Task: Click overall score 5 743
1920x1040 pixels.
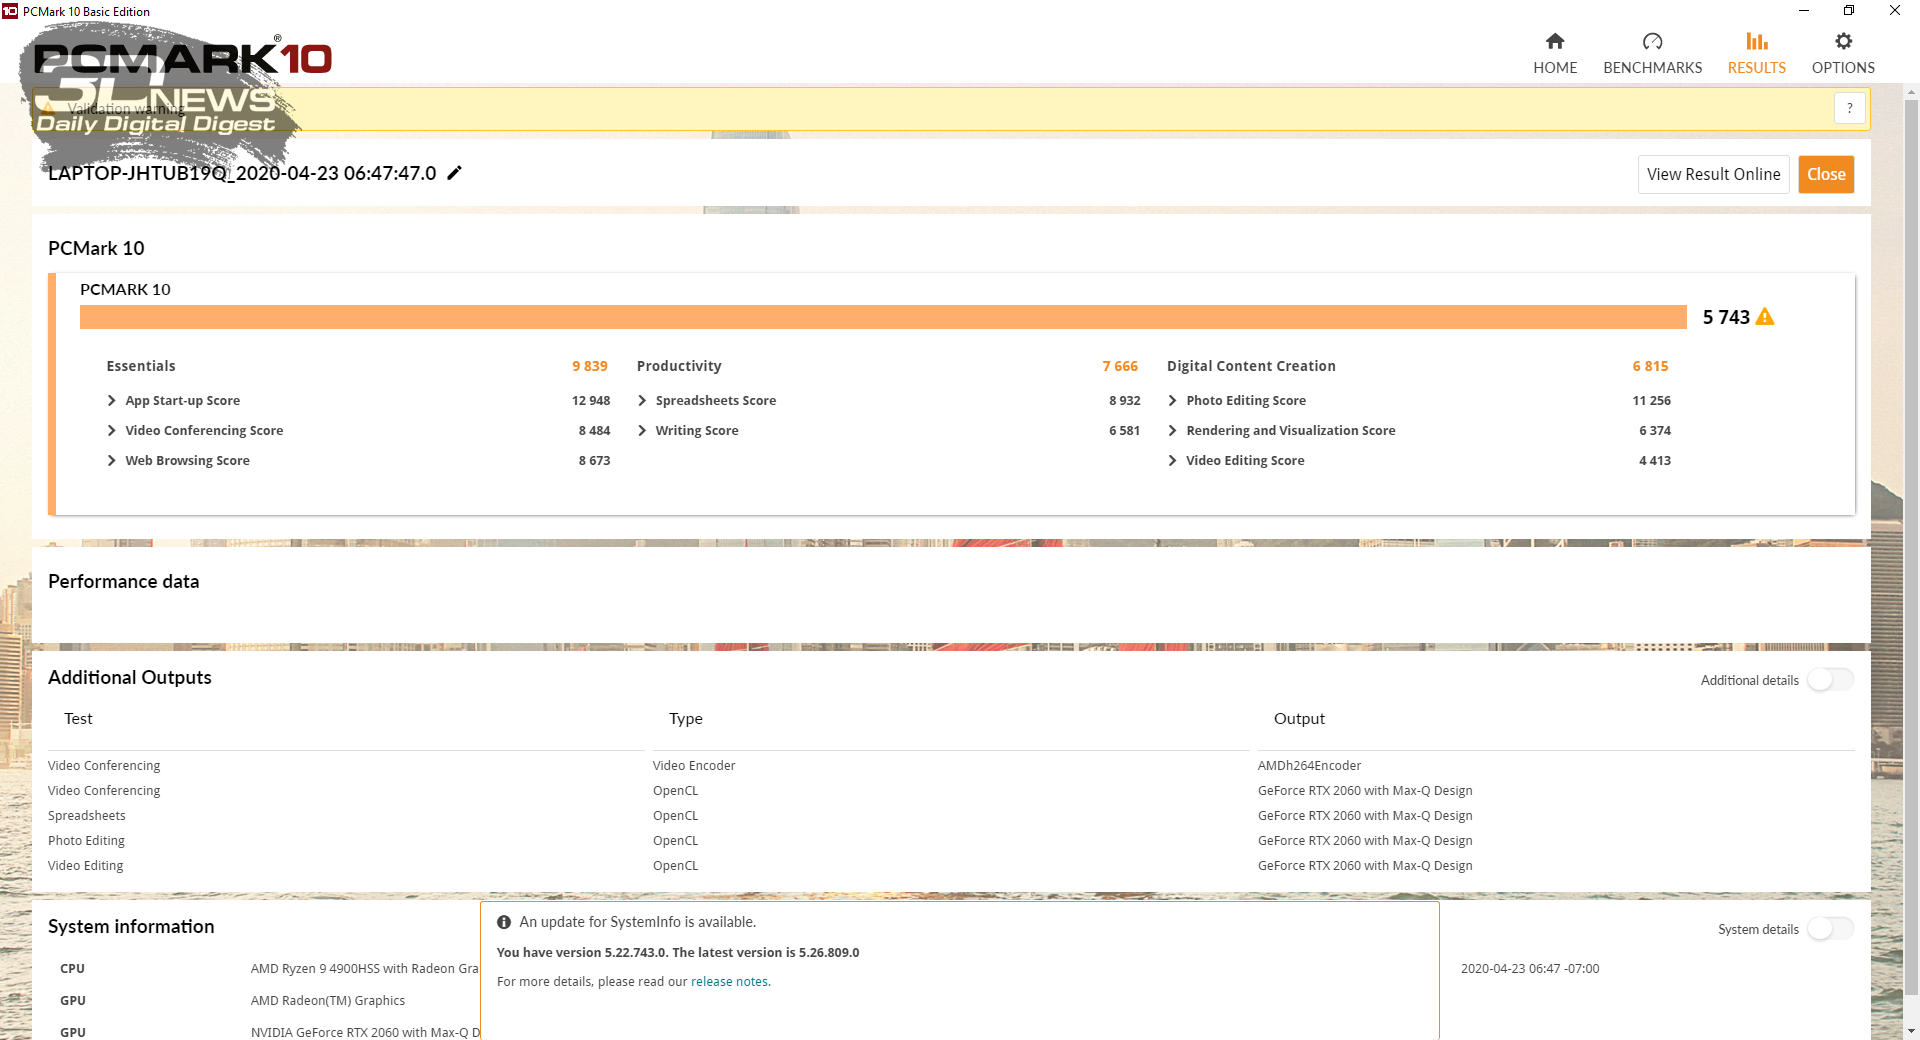Action: click(x=1726, y=317)
